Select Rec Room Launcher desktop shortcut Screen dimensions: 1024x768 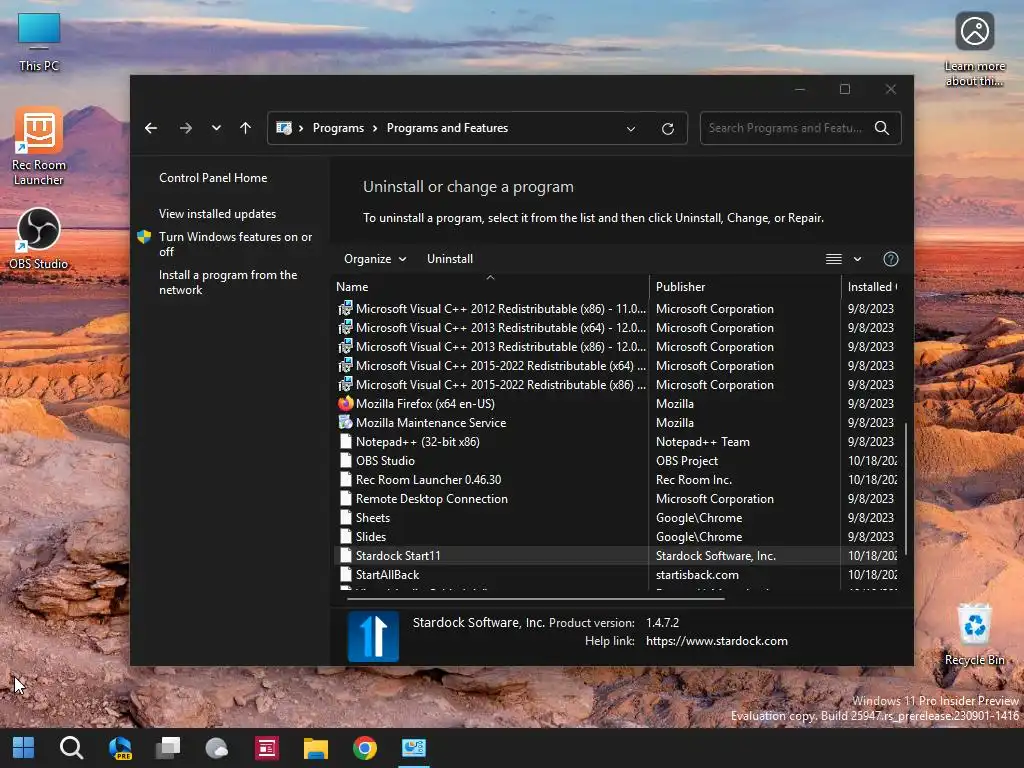click(x=39, y=147)
